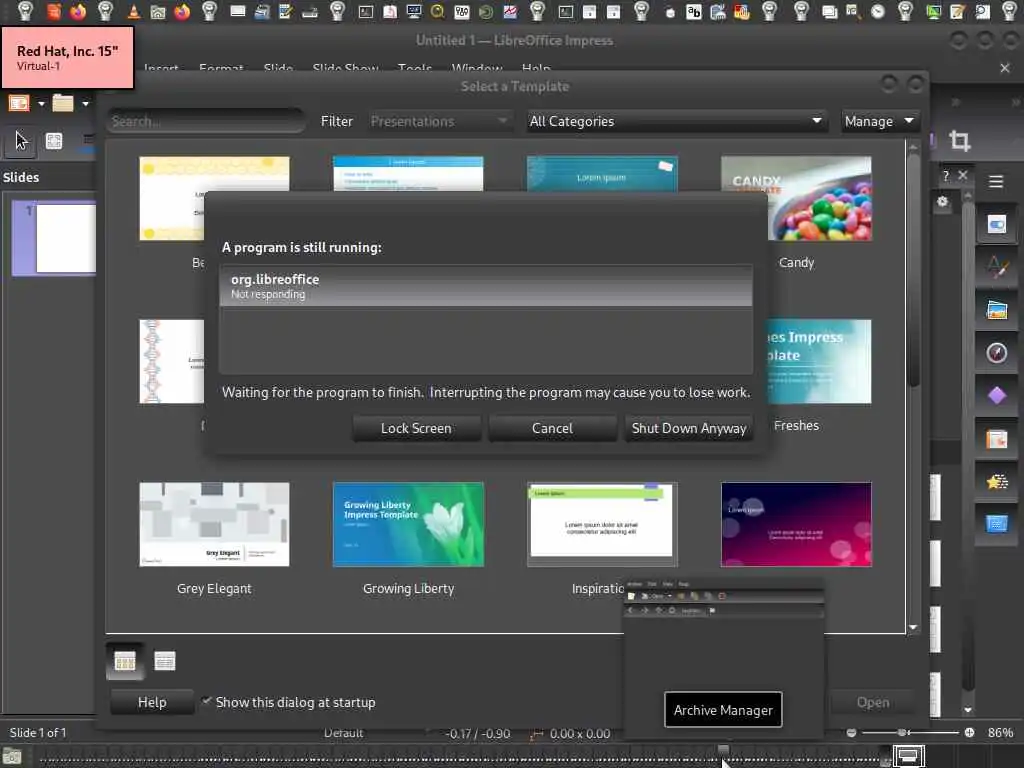Click the show desktop icon in the bottom panel
The image size is (1024, 768).
[x=908, y=756]
